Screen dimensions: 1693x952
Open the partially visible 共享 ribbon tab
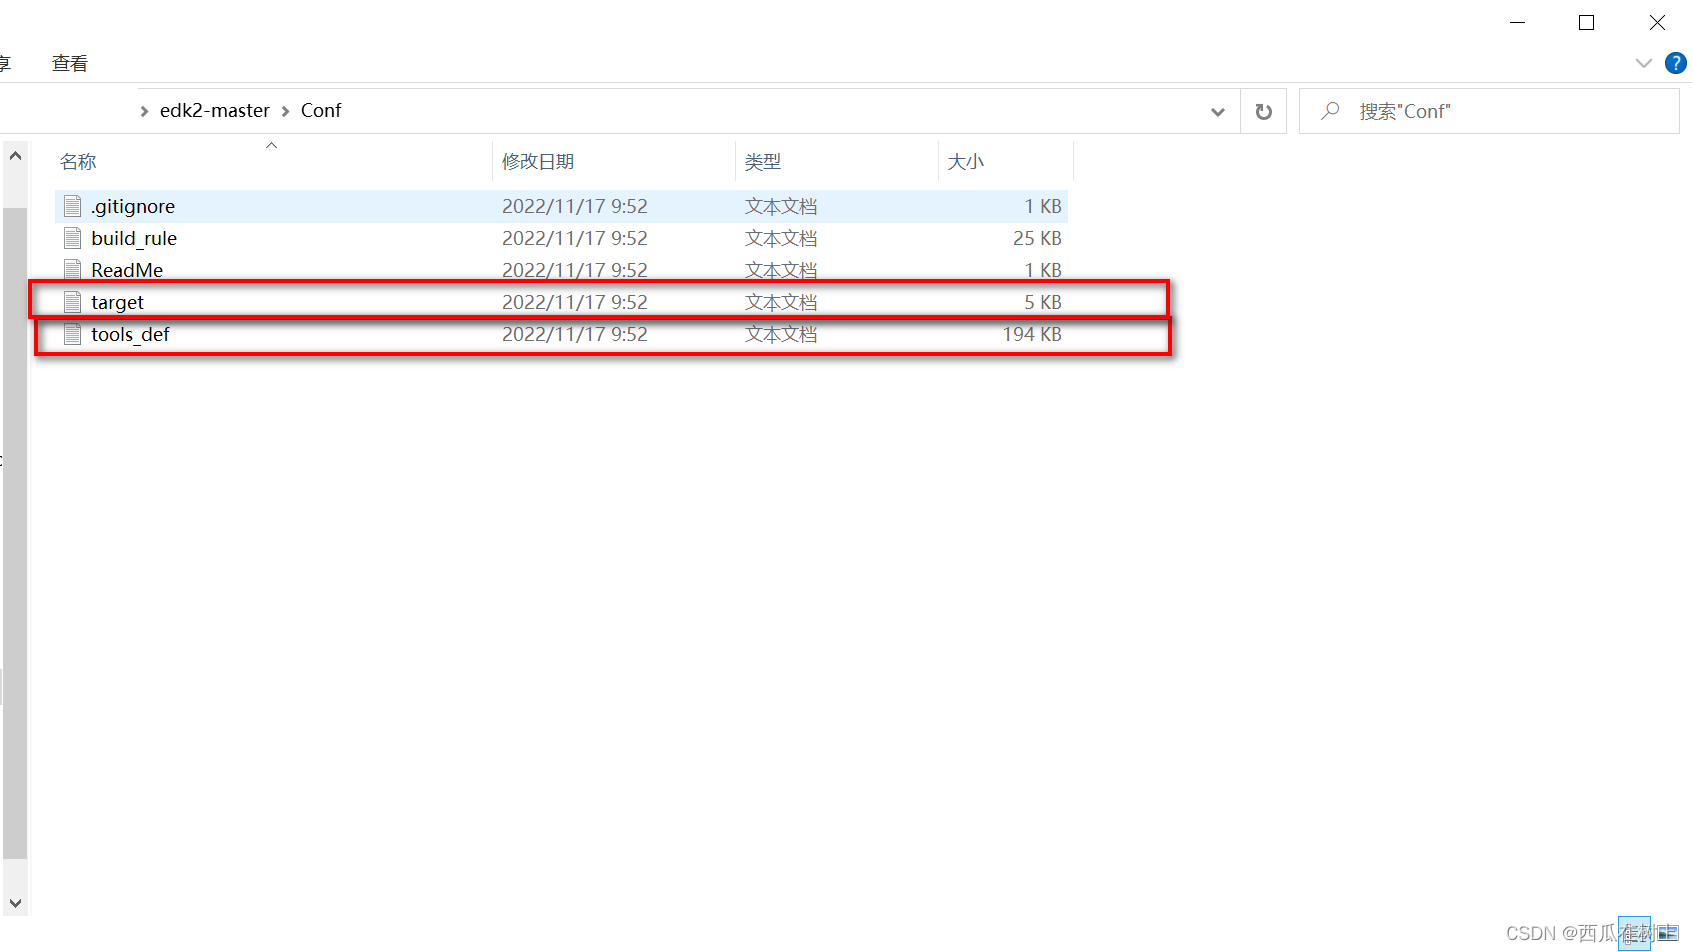pyautogui.click(x=6, y=62)
